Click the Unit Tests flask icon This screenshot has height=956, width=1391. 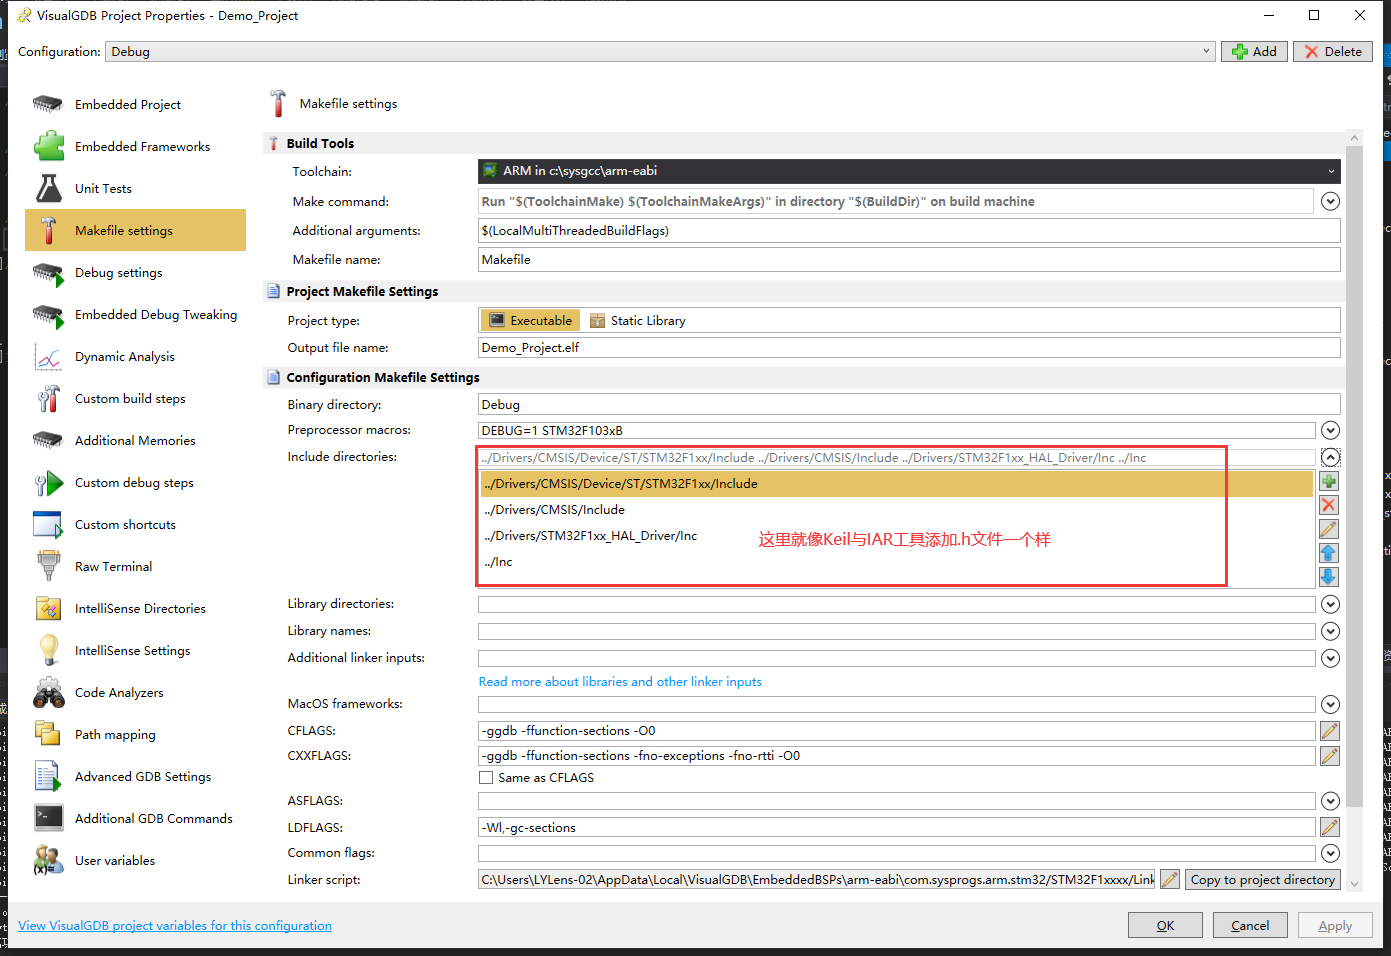tap(48, 188)
